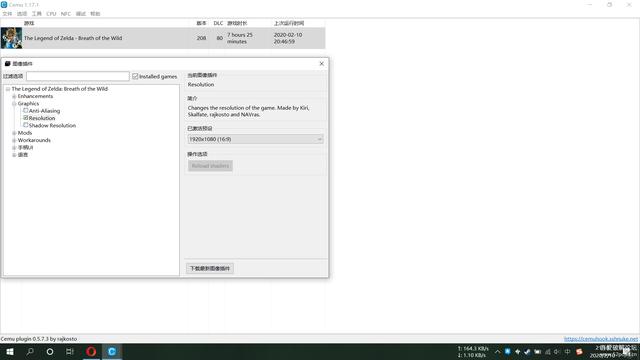Click the Chinese IME indicator in tray
The height and width of the screenshot is (360, 640).
pos(567,351)
